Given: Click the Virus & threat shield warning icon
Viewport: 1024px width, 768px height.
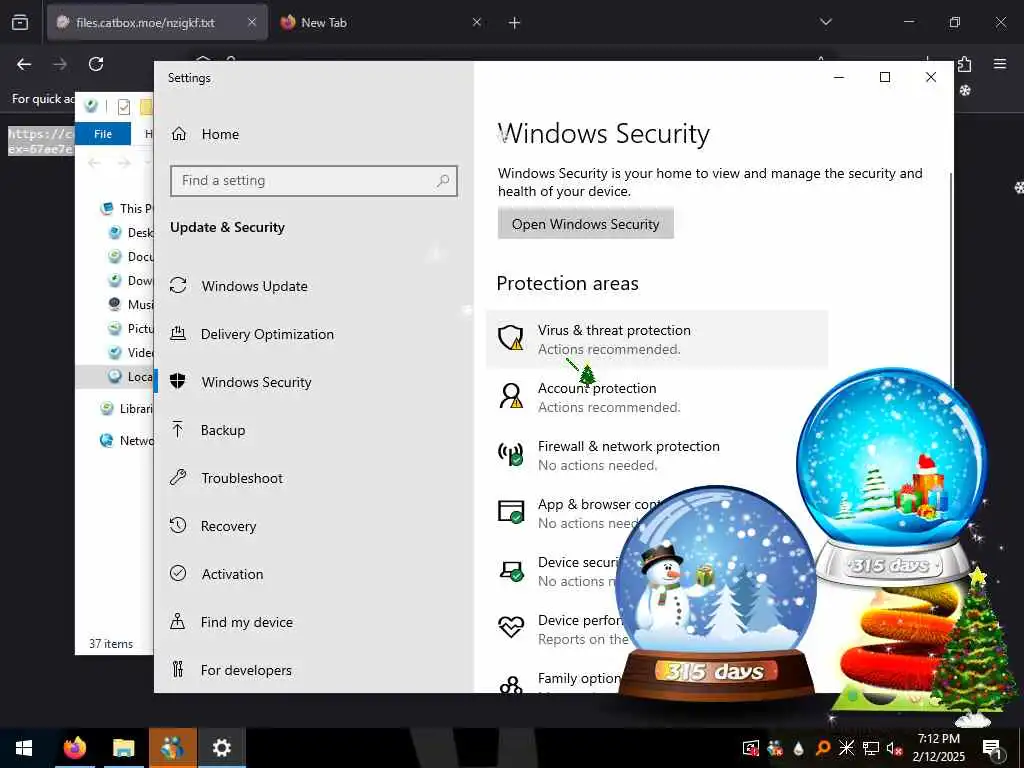Looking at the screenshot, I should coord(511,338).
